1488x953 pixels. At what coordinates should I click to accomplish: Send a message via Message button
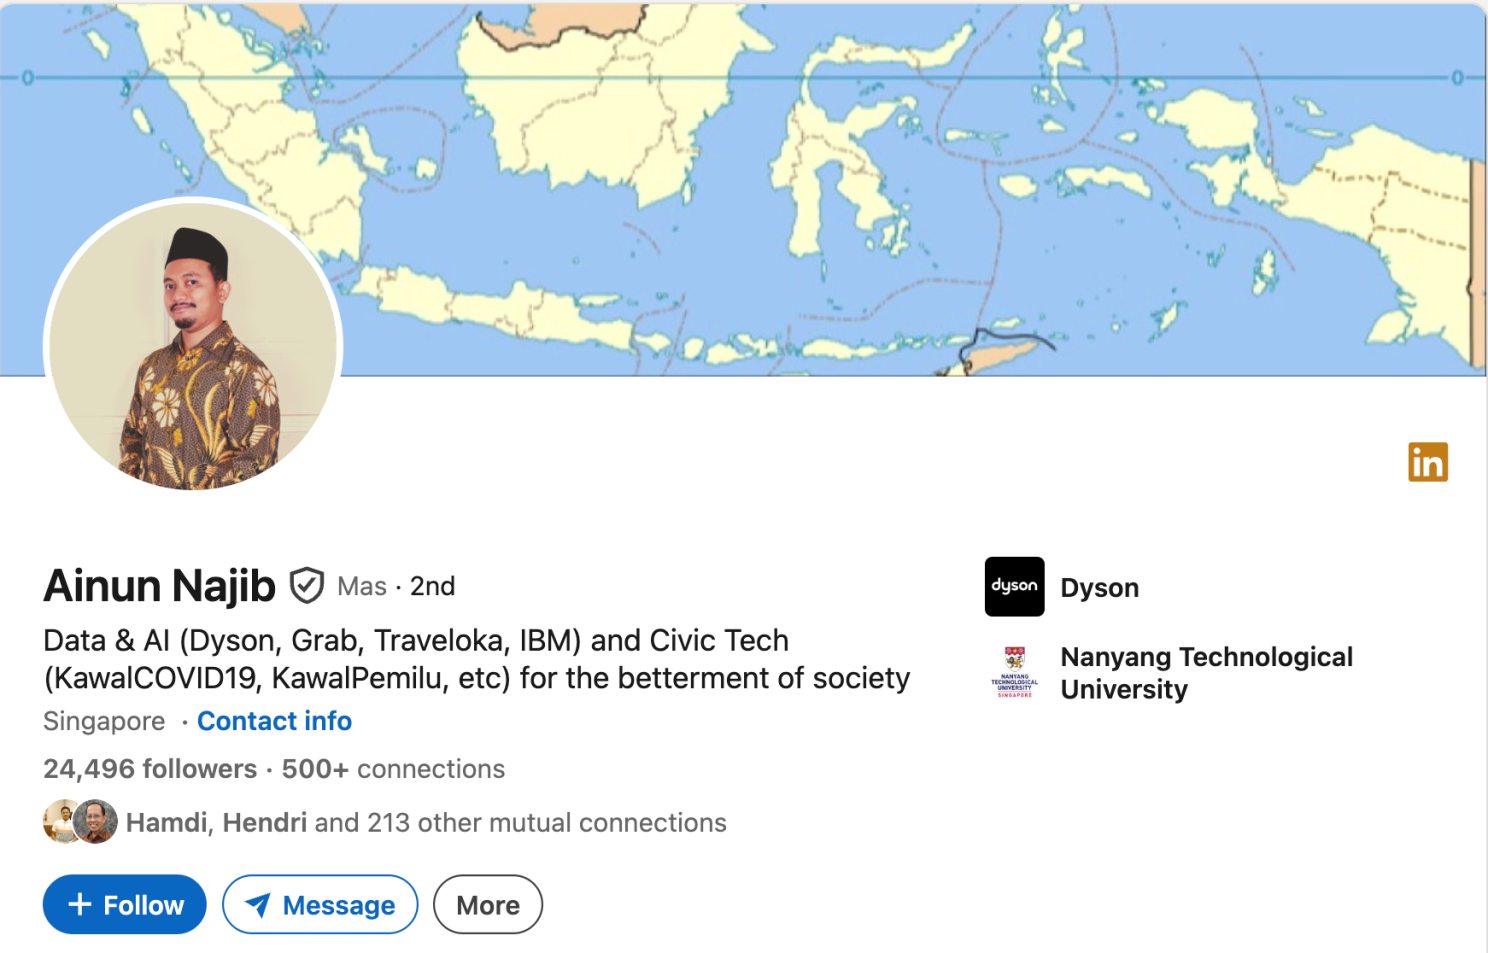[x=320, y=905]
